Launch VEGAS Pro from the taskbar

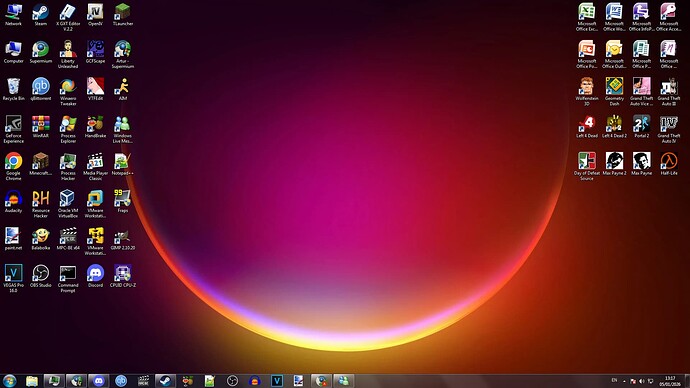click(277, 381)
